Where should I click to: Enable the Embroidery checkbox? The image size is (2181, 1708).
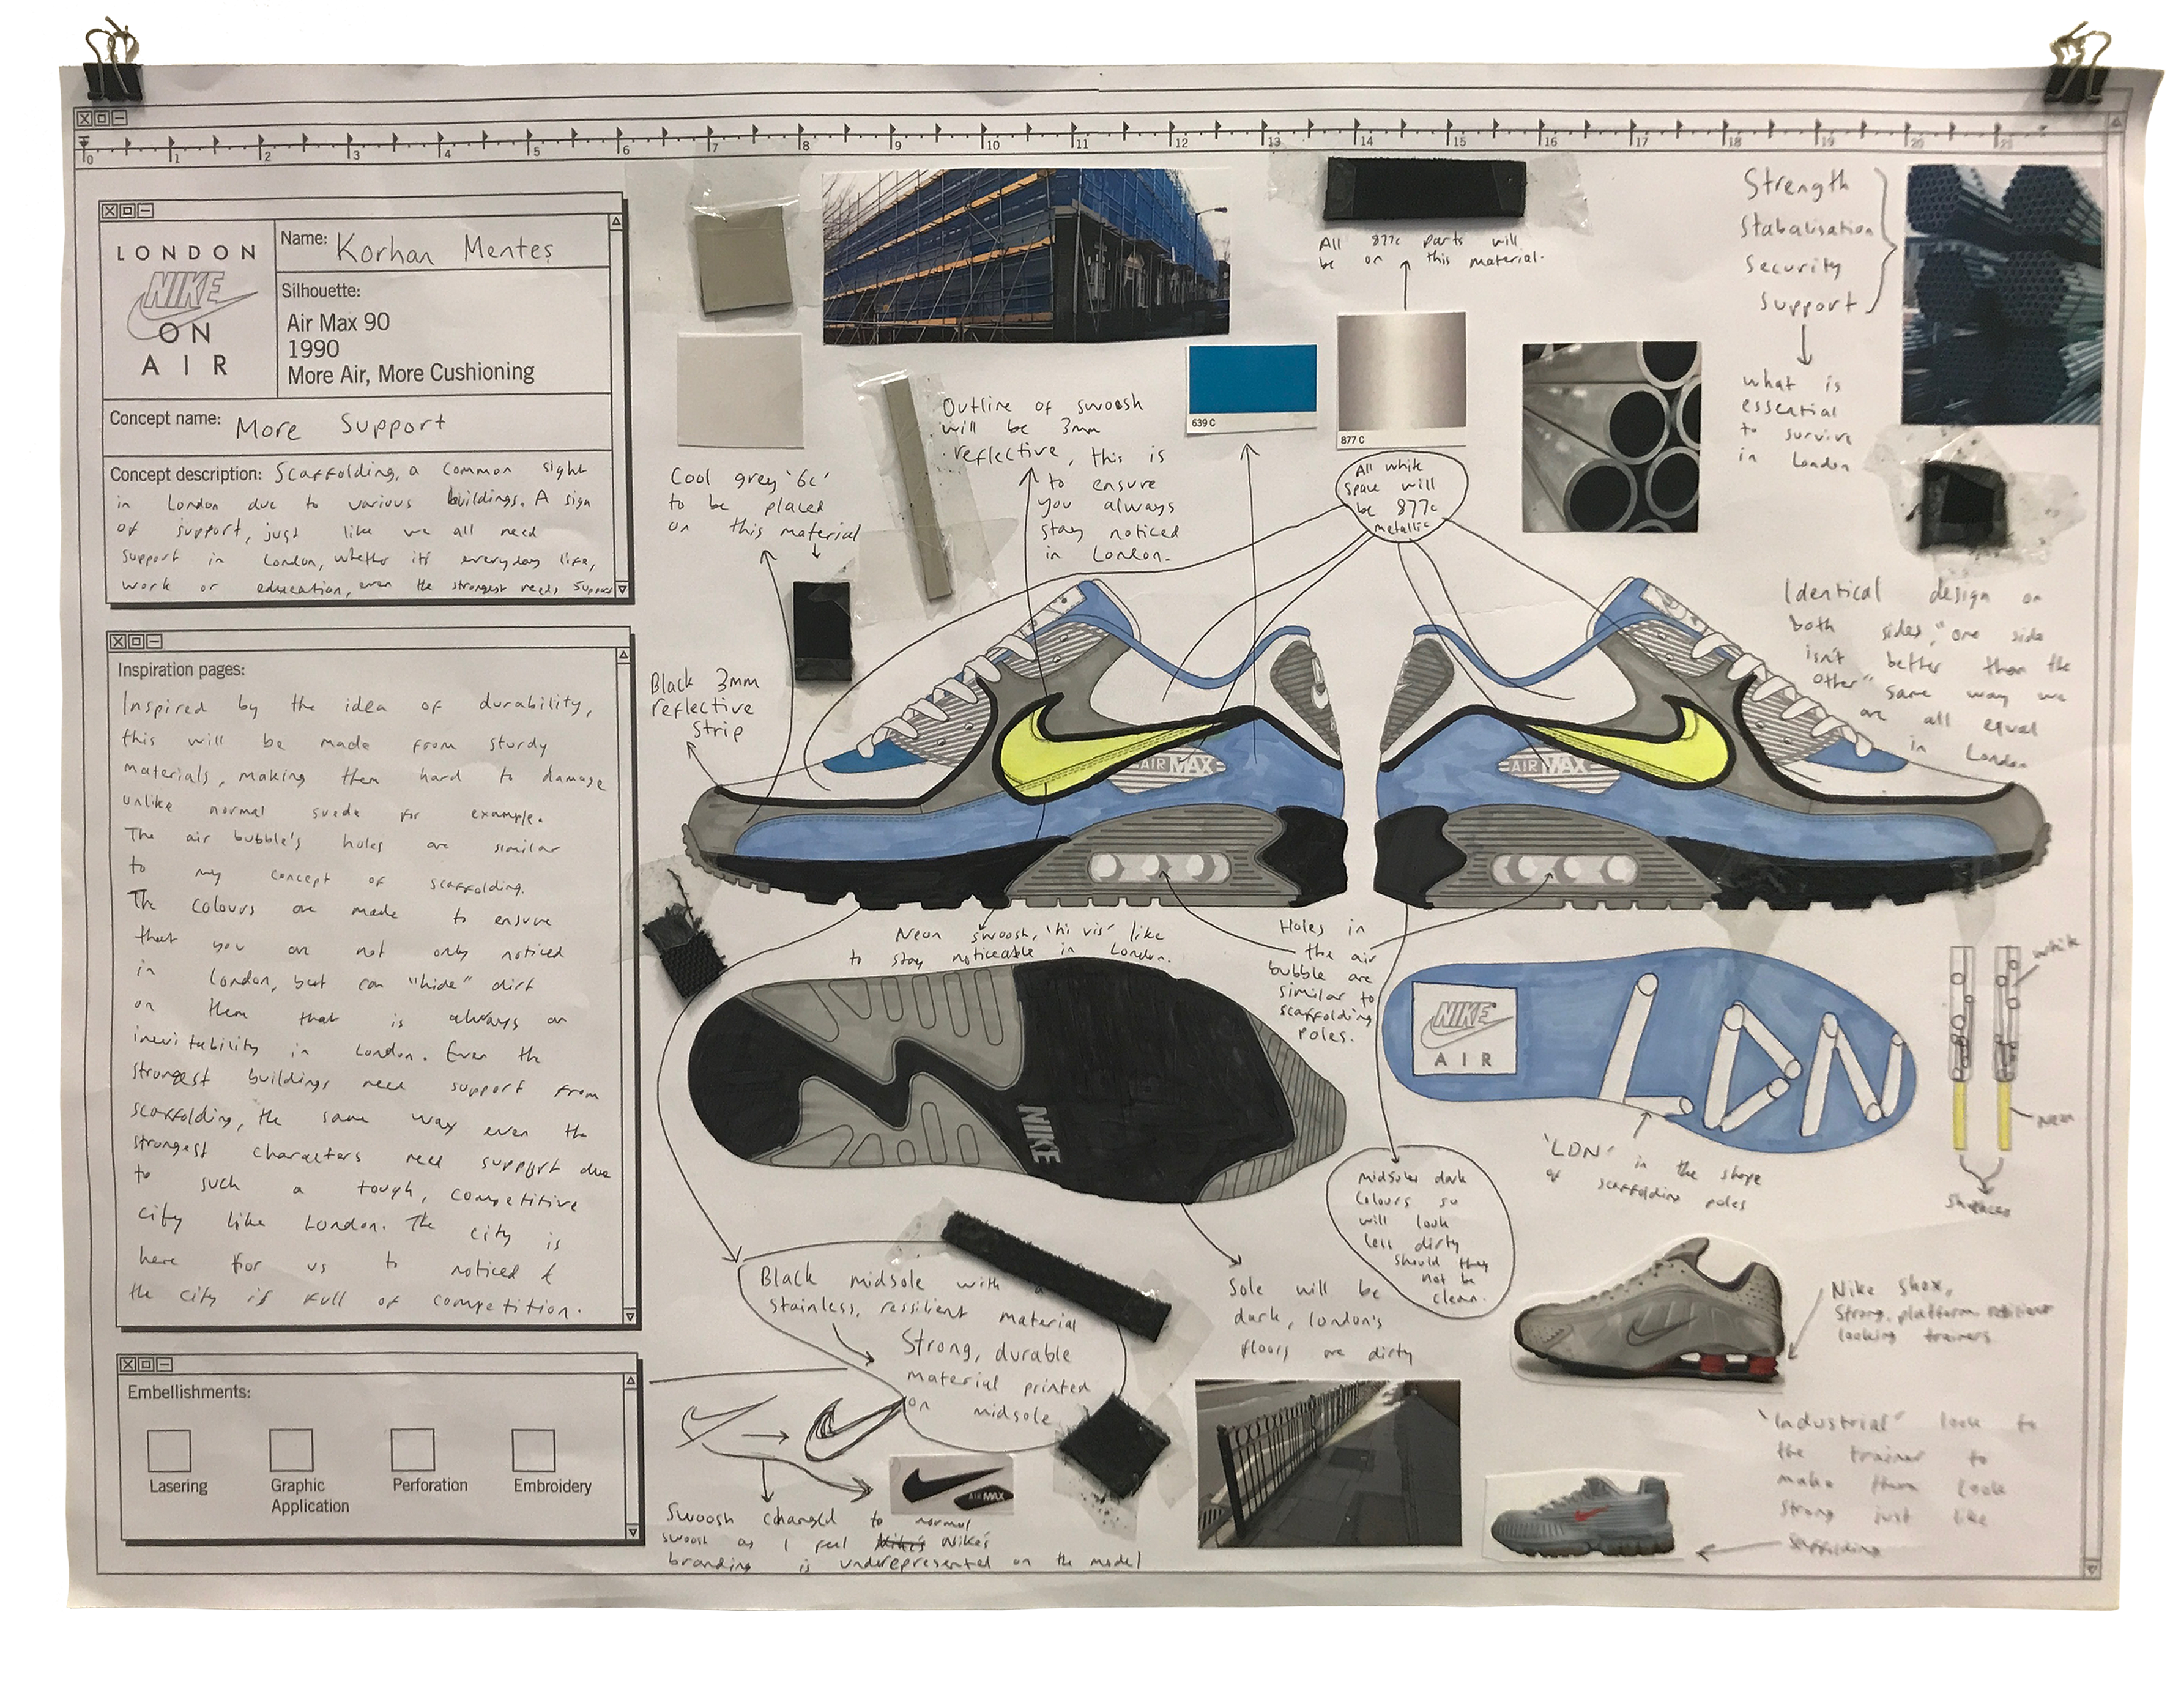[x=533, y=1450]
